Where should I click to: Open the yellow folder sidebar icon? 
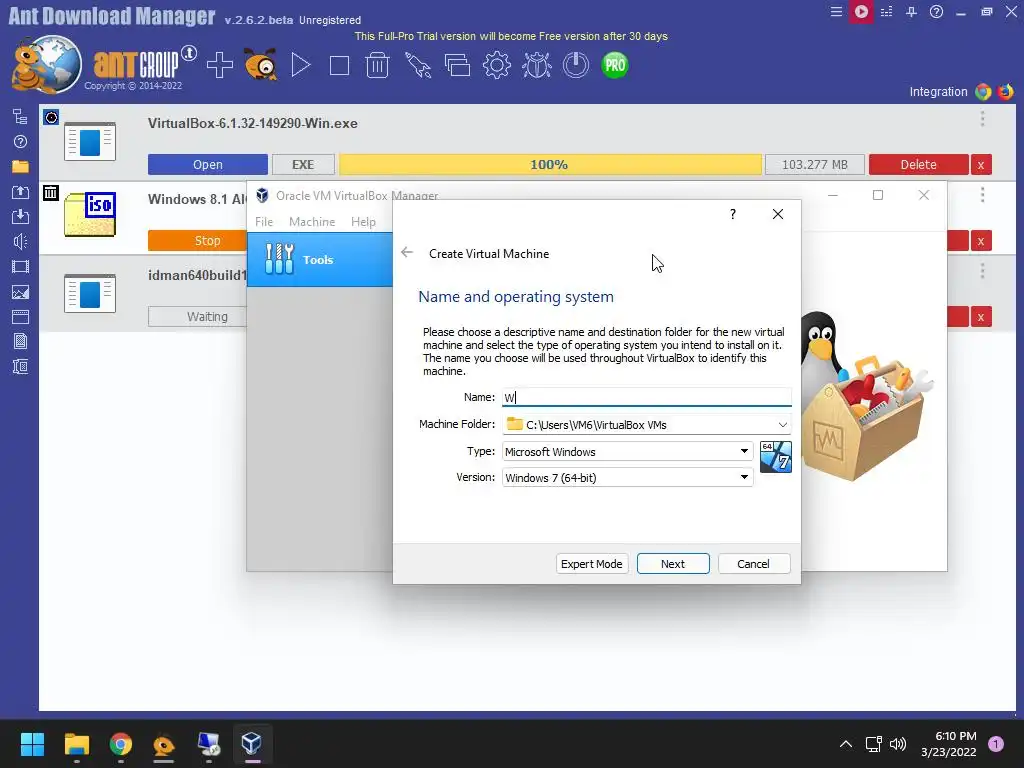(20, 167)
